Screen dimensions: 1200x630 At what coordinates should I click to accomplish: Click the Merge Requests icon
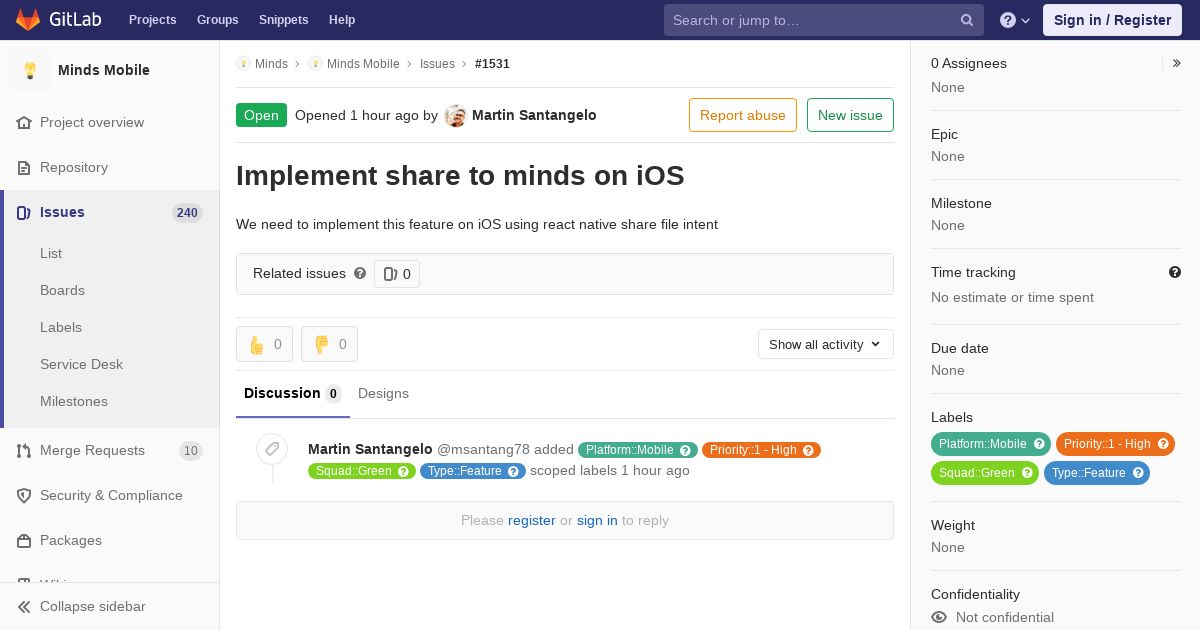point(24,450)
